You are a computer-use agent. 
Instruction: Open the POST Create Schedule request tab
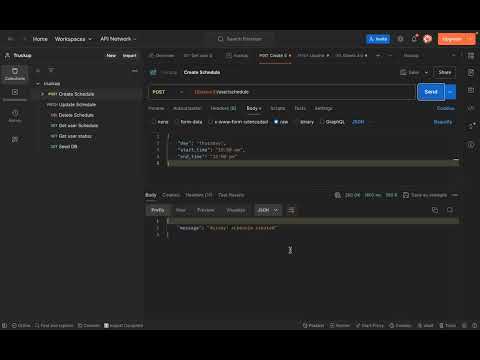(x=275, y=55)
